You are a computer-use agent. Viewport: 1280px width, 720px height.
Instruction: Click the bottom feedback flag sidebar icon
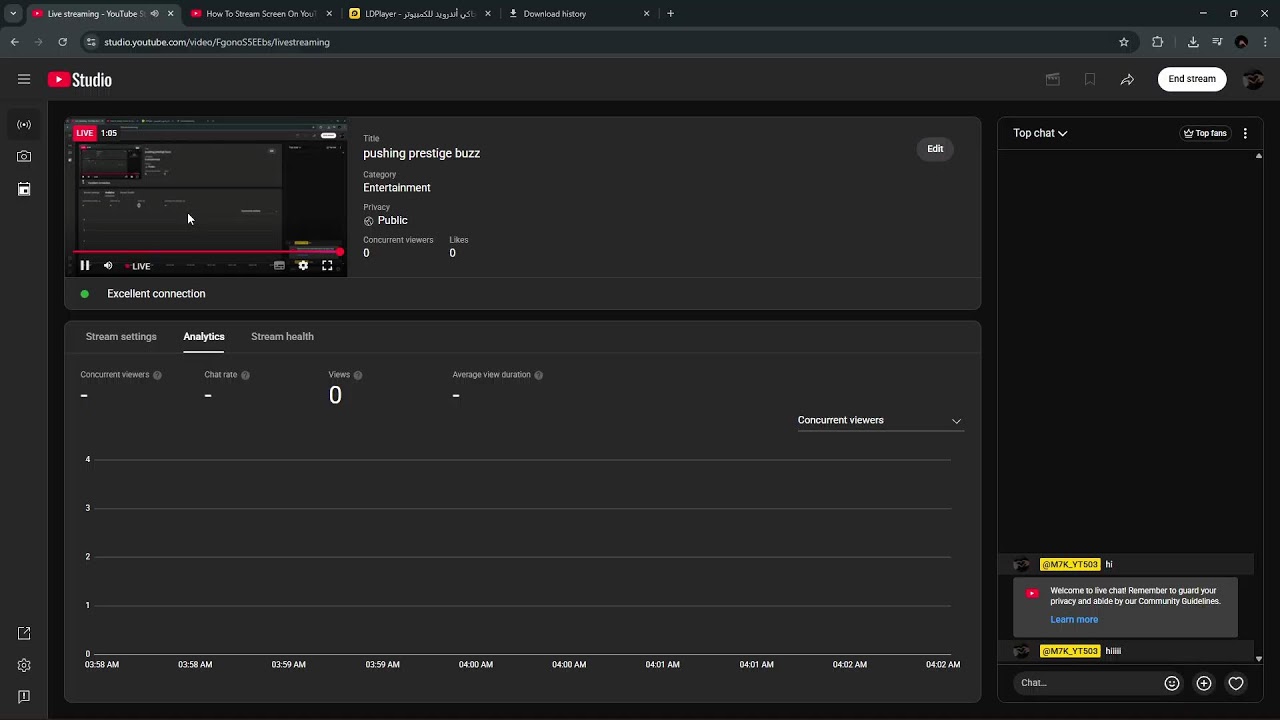(24, 697)
